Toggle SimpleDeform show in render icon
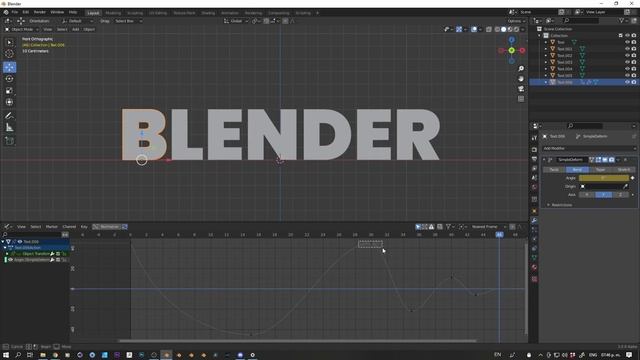The image size is (640, 360). coord(611,160)
